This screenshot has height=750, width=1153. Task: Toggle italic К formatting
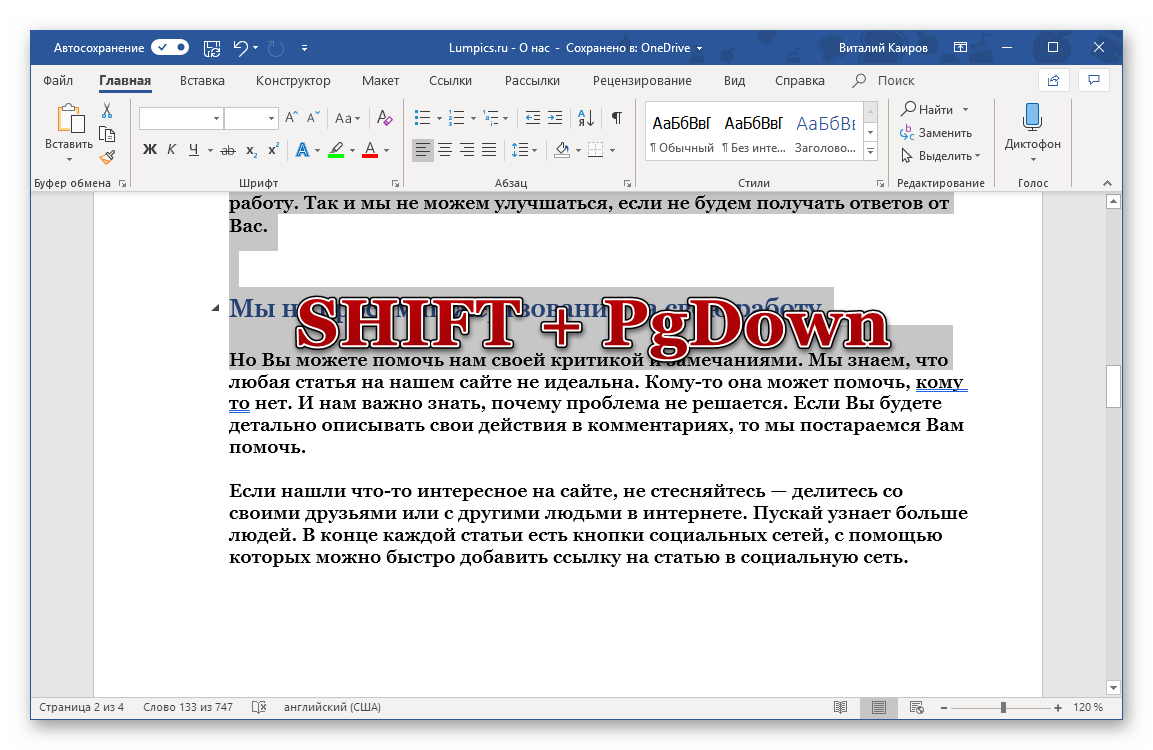click(x=171, y=150)
